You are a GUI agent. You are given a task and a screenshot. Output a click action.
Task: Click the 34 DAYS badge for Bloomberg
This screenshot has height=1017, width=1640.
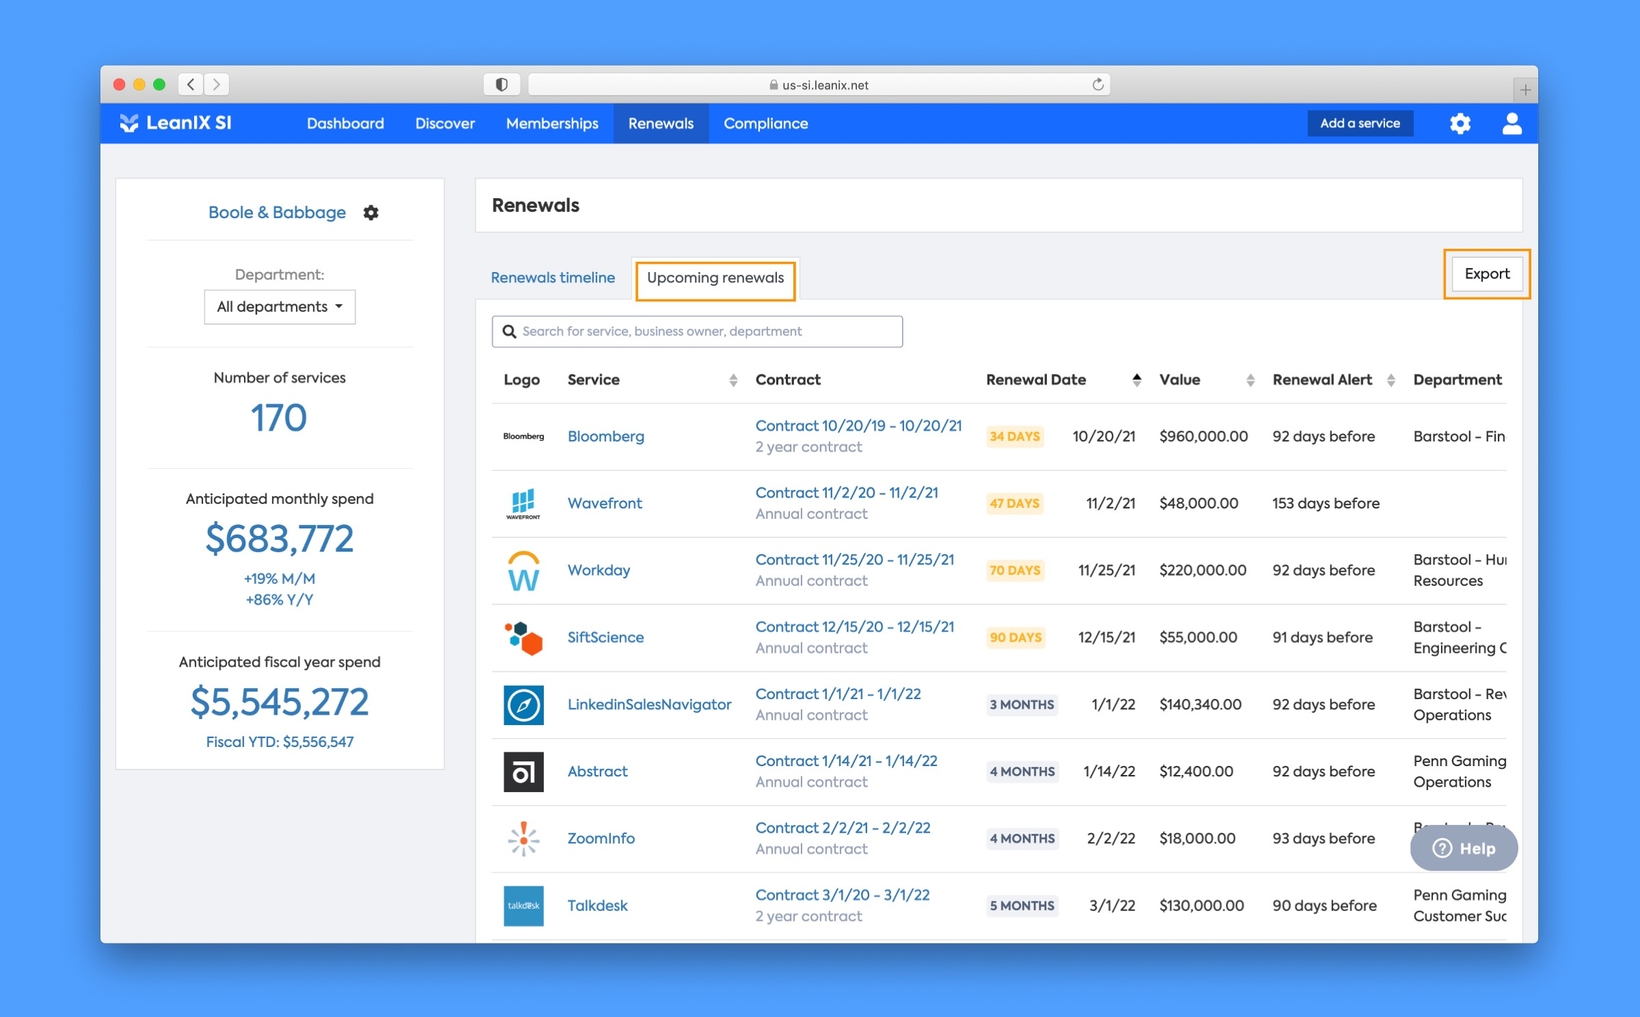click(x=1015, y=436)
